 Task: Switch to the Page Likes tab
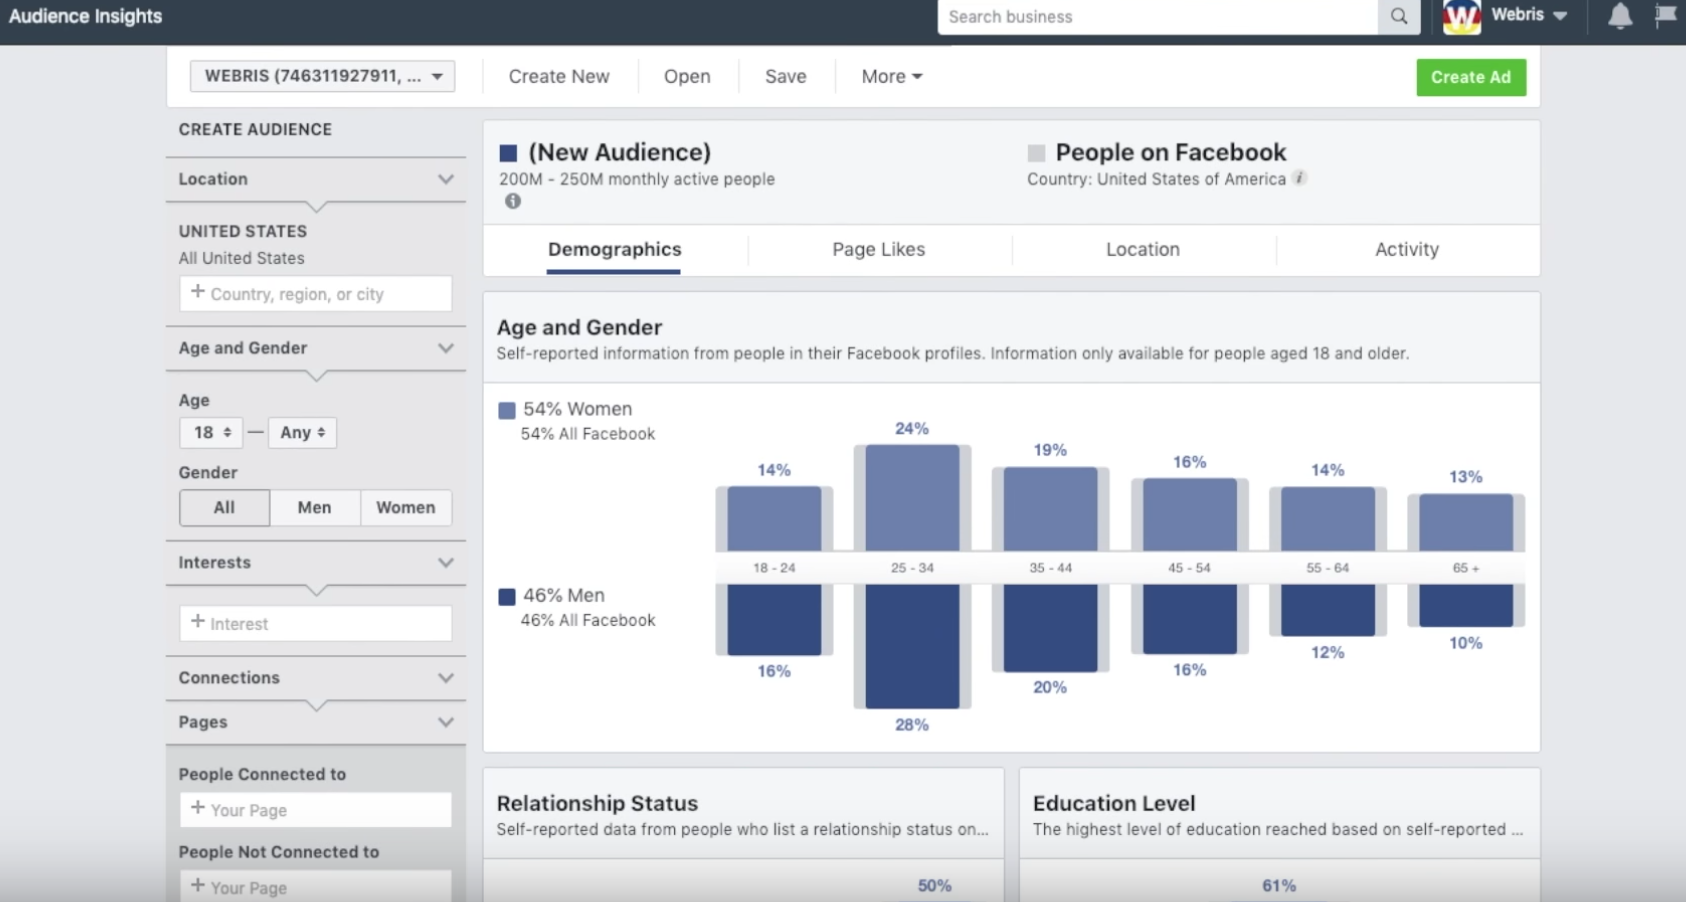(879, 250)
